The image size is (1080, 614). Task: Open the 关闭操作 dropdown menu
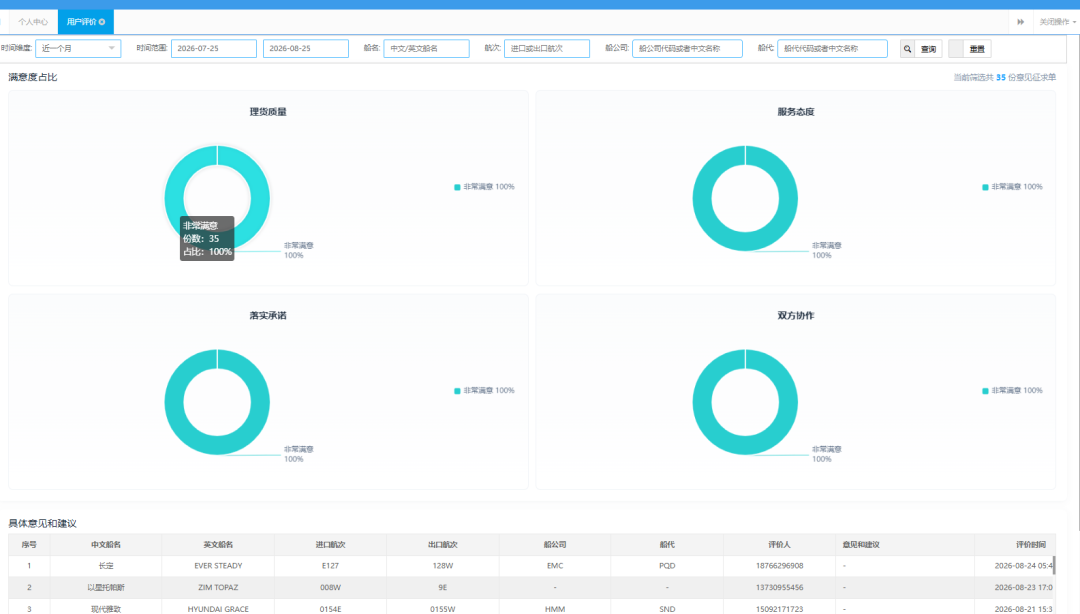1057,22
